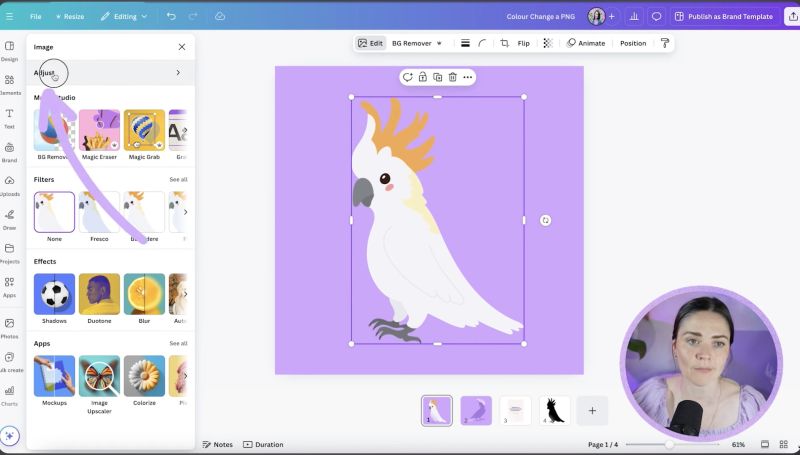Select page 2 thumbnail
This screenshot has height=455, width=800.
click(476, 411)
